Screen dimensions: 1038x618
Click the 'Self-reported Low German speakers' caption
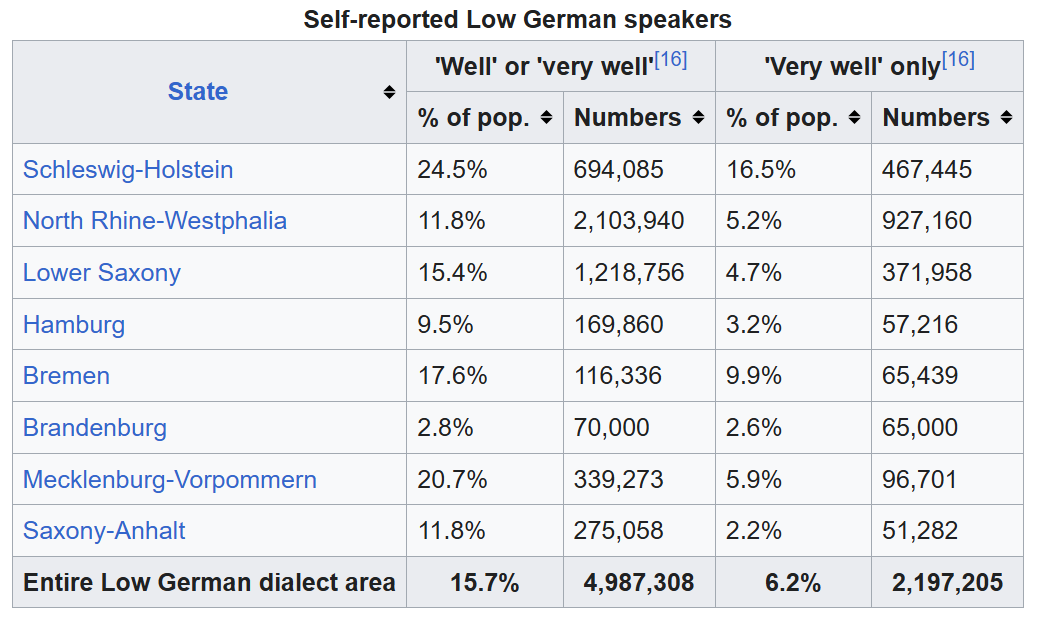pyautogui.click(x=518, y=19)
